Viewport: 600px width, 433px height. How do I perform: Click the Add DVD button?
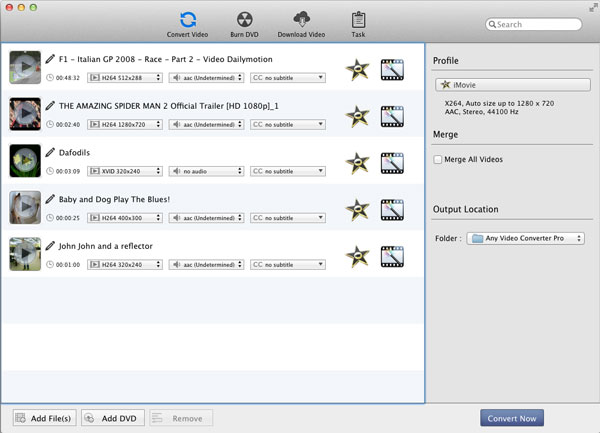113,418
